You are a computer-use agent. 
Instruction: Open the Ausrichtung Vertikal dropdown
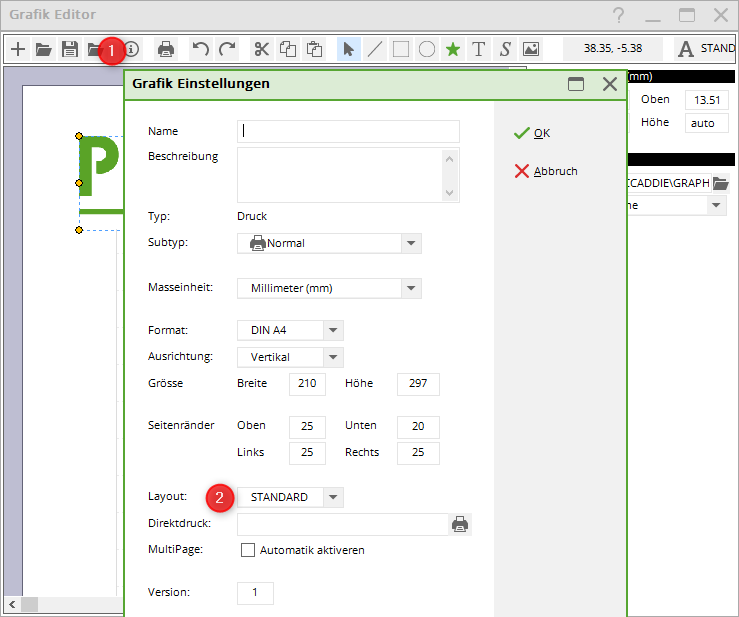point(333,357)
